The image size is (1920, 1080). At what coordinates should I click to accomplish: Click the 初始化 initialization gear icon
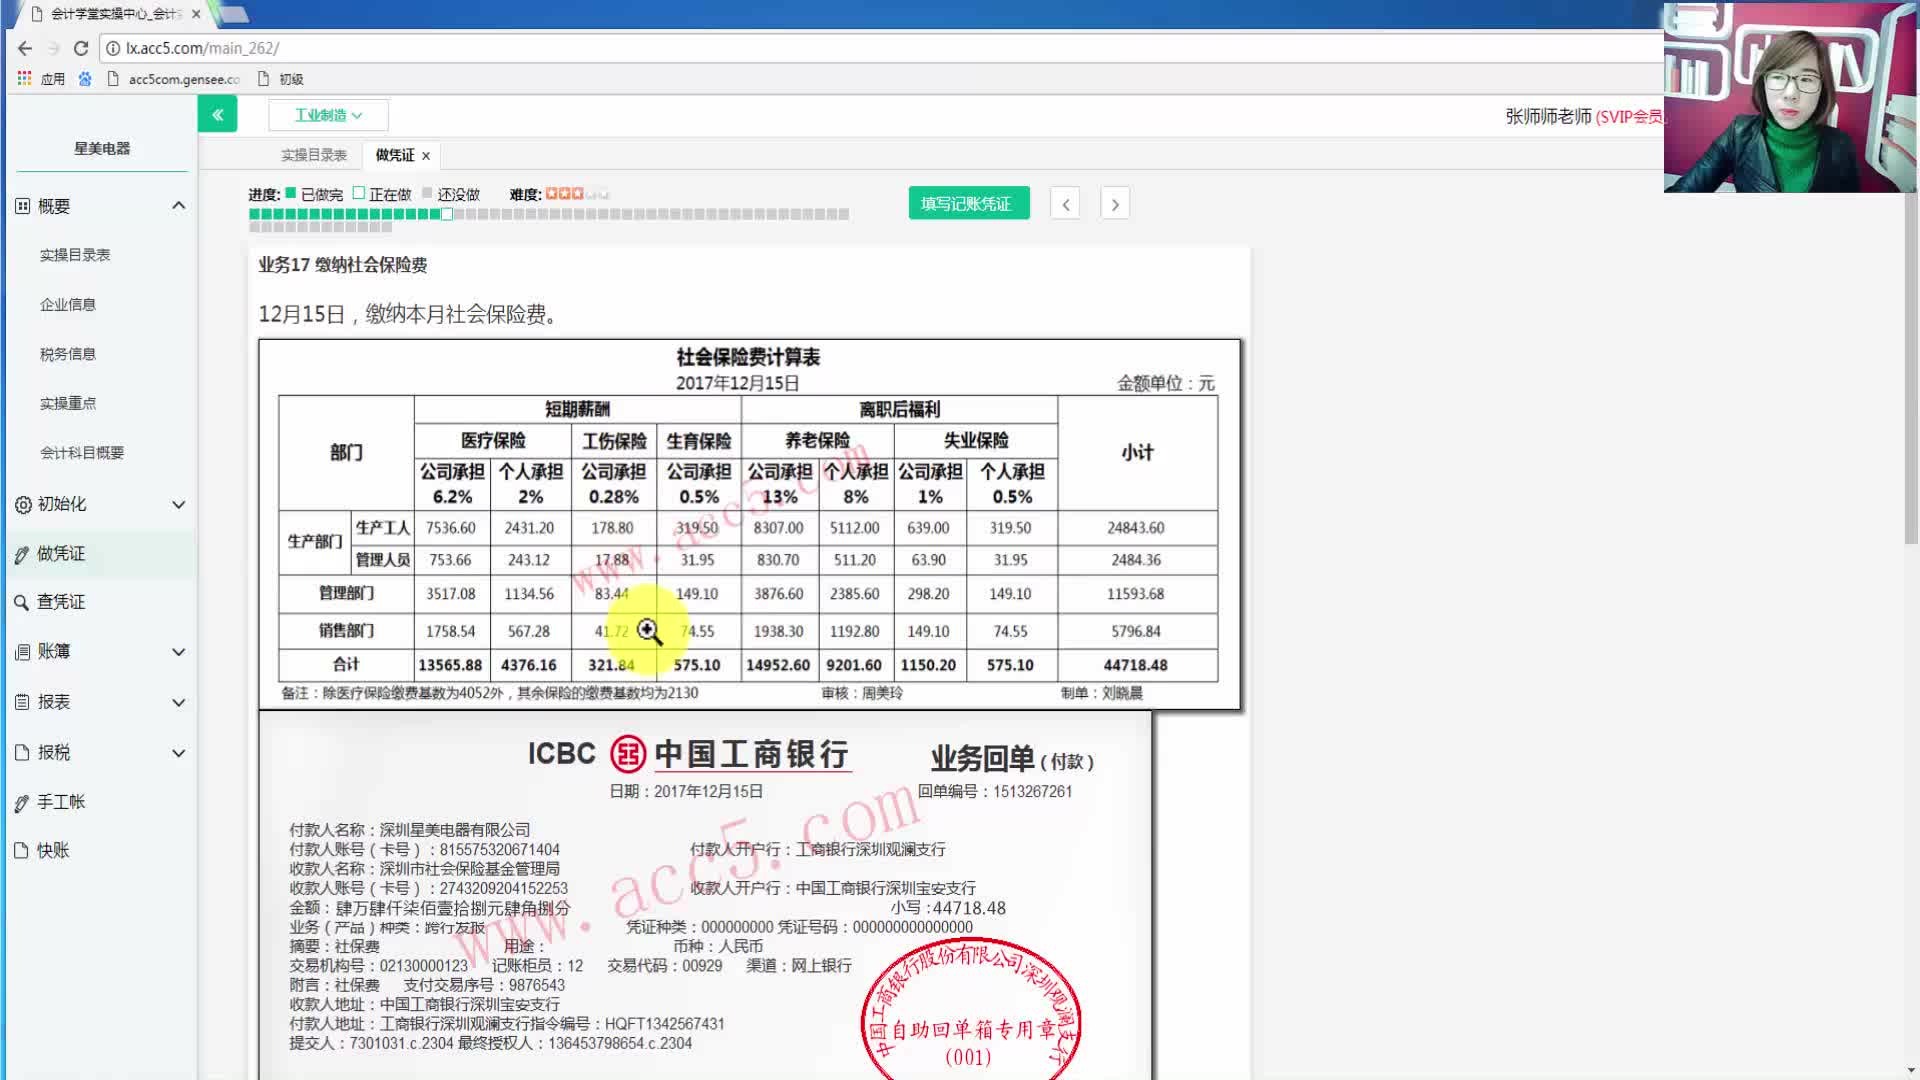point(22,504)
